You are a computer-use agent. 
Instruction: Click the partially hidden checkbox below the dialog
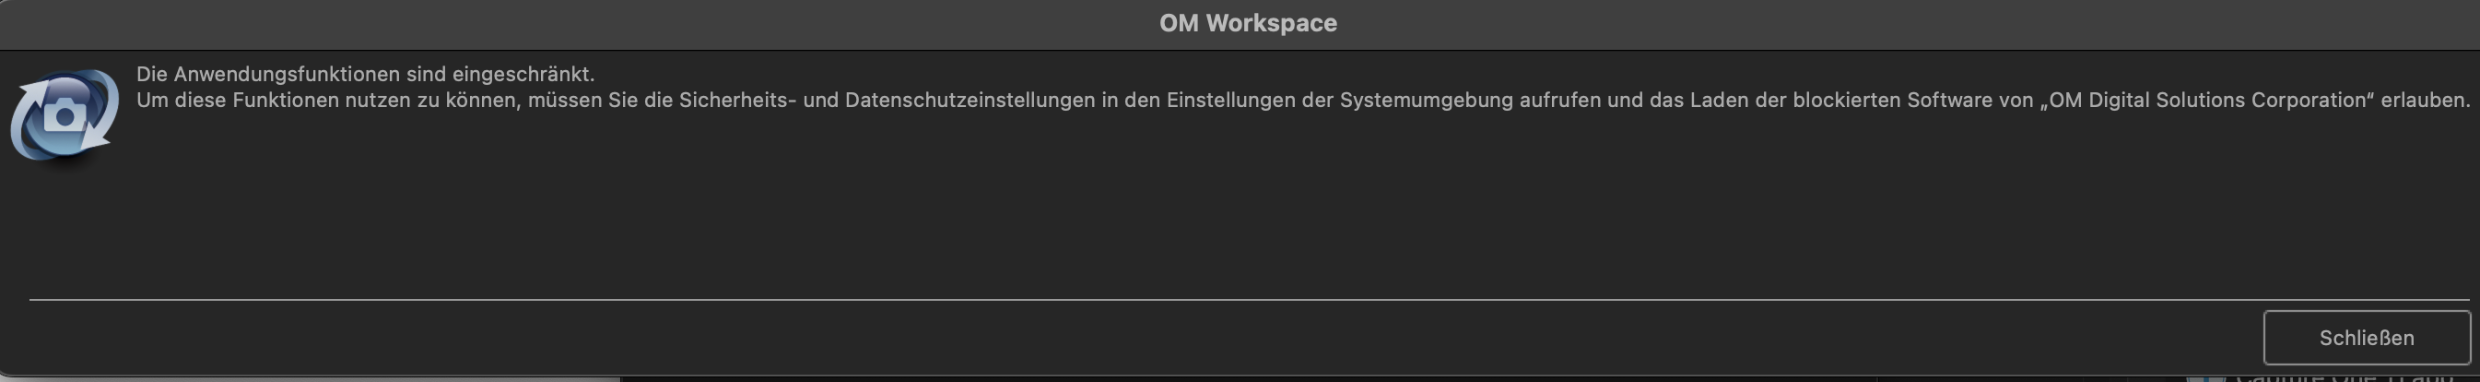click(2204, 378)
